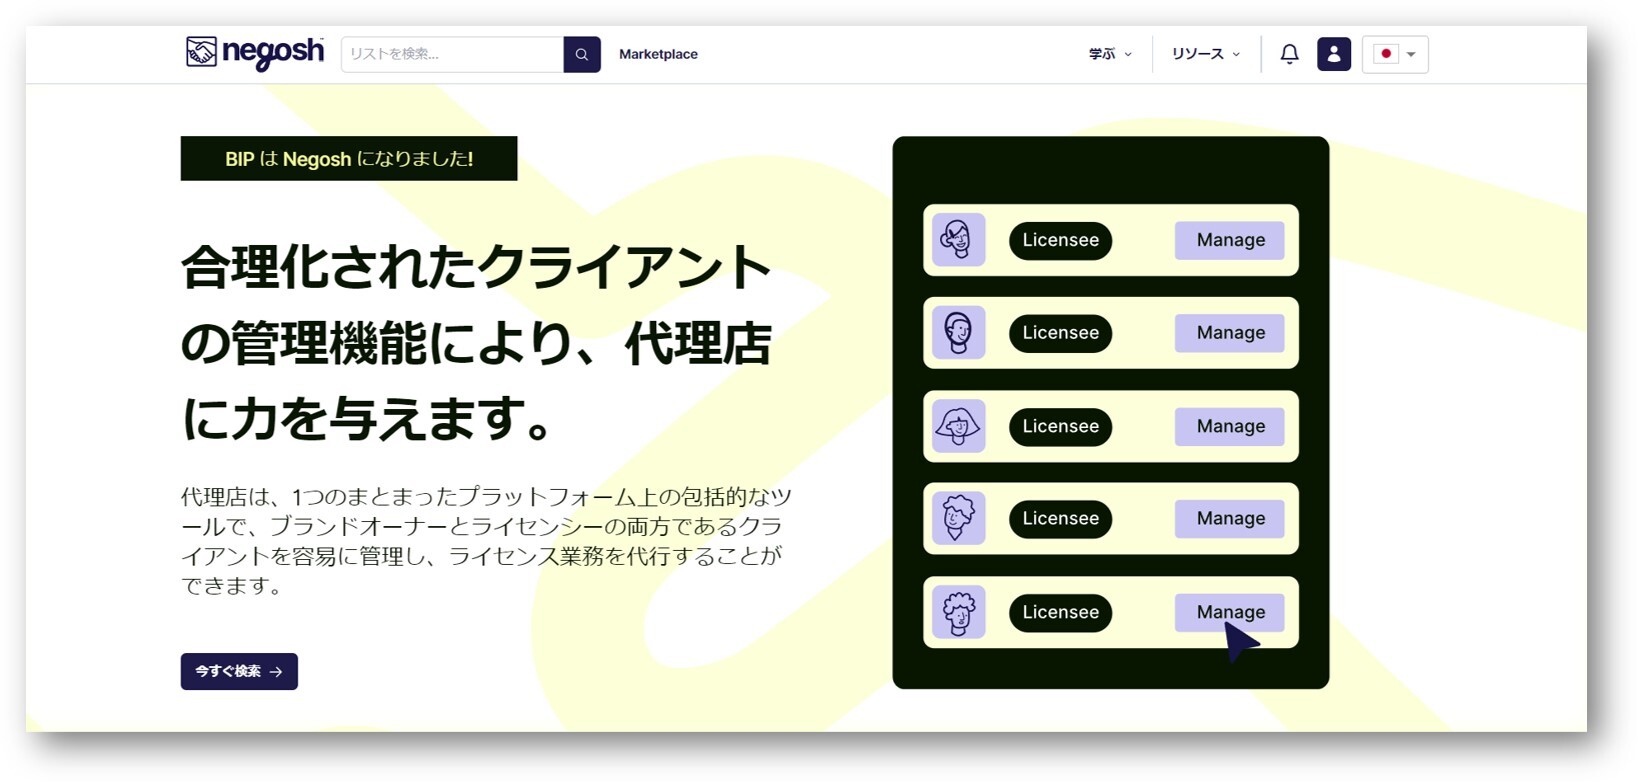The height and width of the screenshot is (783, 1638).
Task: Focus the リストを検索 search field
Action: [452, 54]
